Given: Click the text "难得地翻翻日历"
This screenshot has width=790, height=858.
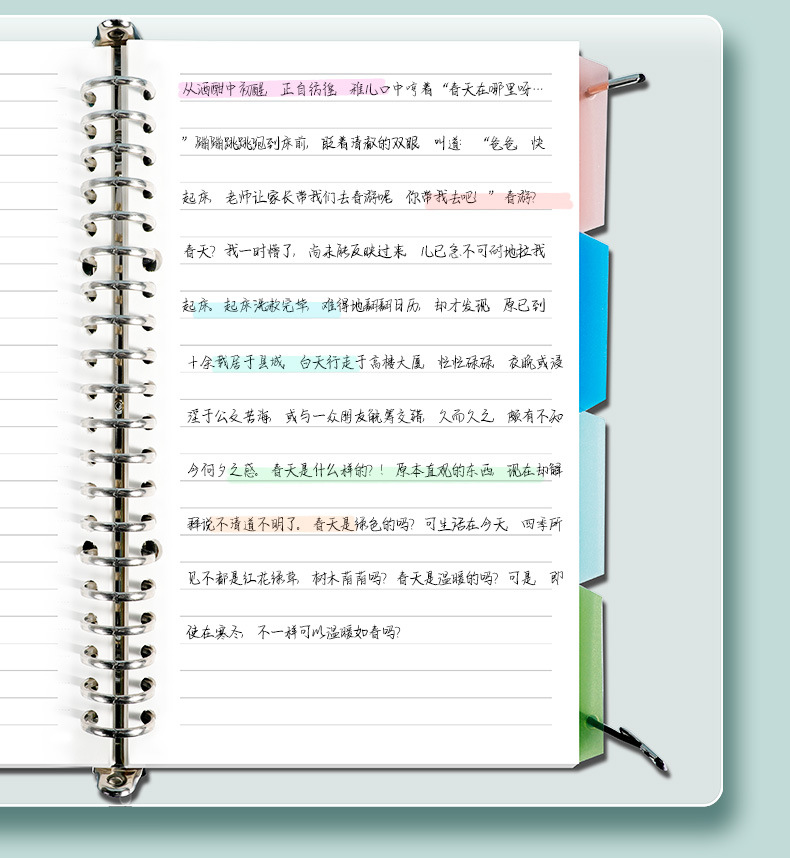Looking at the screenshot, I should click(371, 305).
